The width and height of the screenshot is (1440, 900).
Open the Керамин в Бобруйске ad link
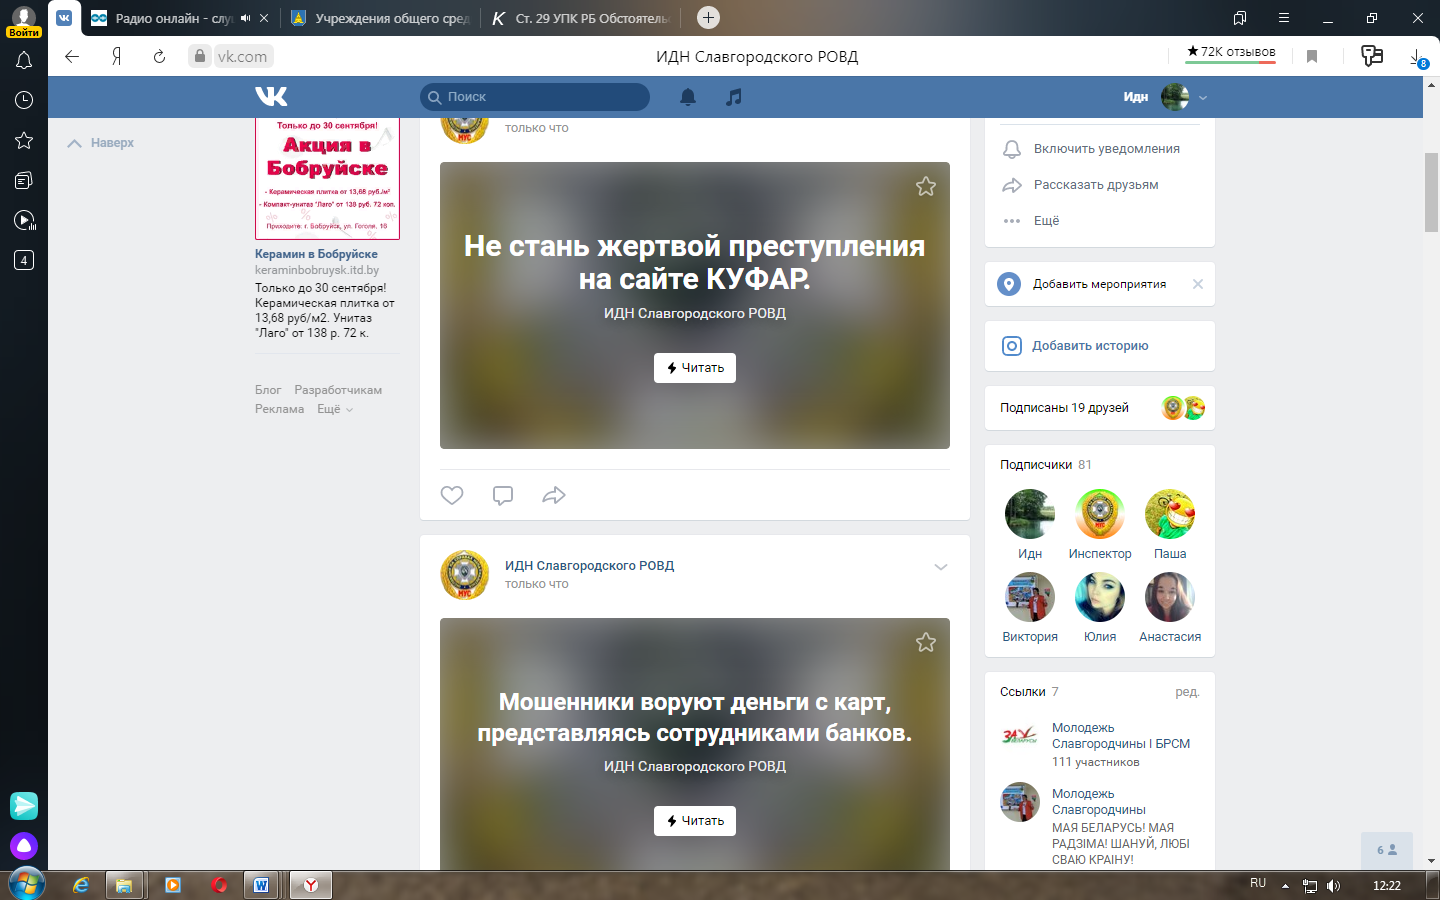point(316,254)
